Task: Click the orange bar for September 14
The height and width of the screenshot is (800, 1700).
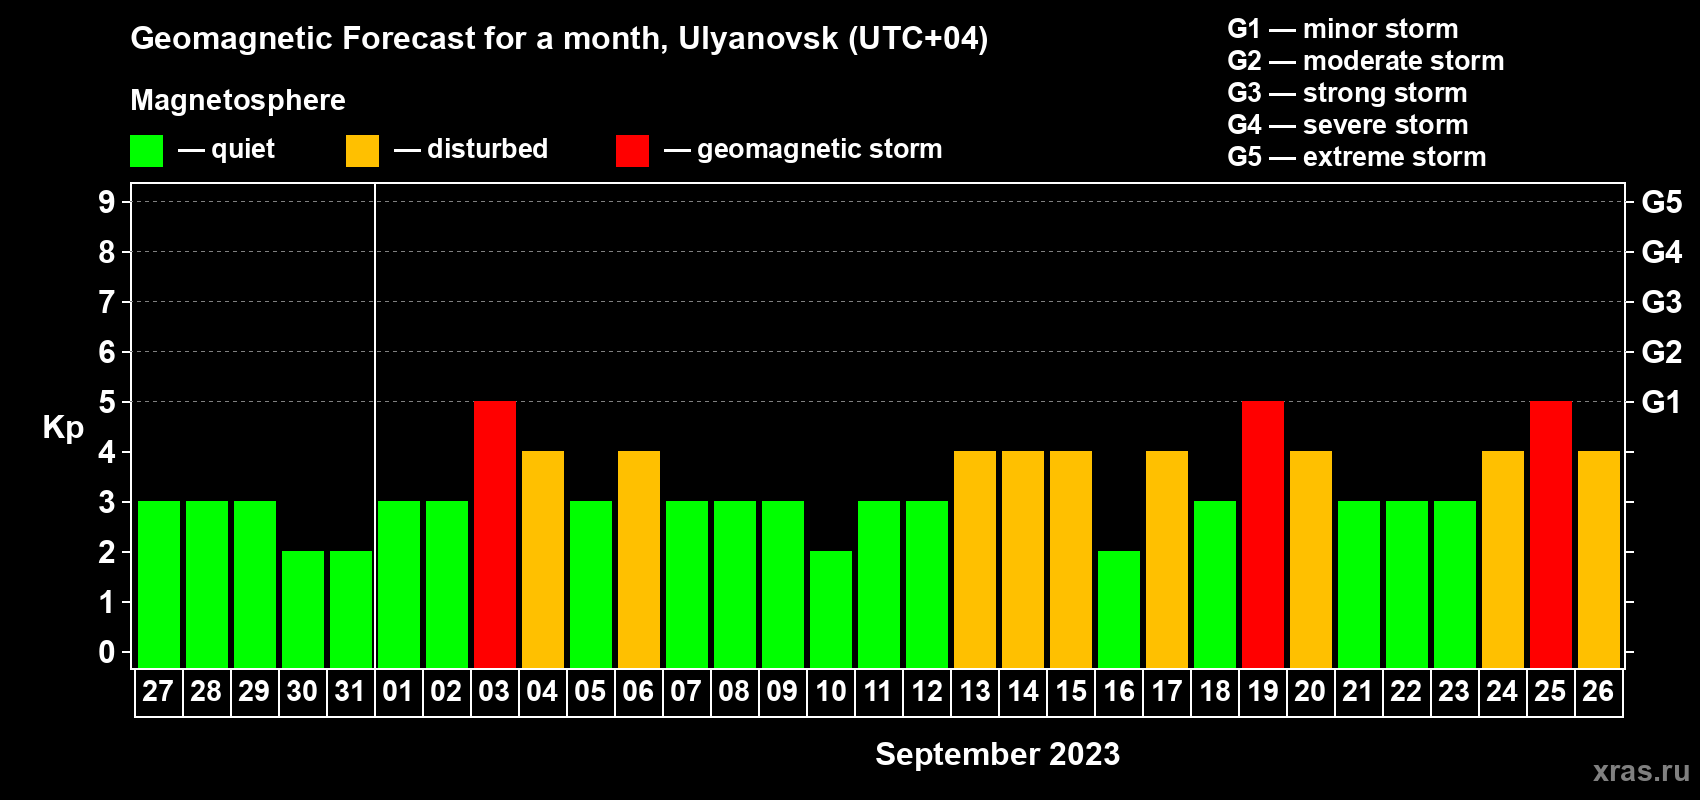Action: pos(1023,560)
